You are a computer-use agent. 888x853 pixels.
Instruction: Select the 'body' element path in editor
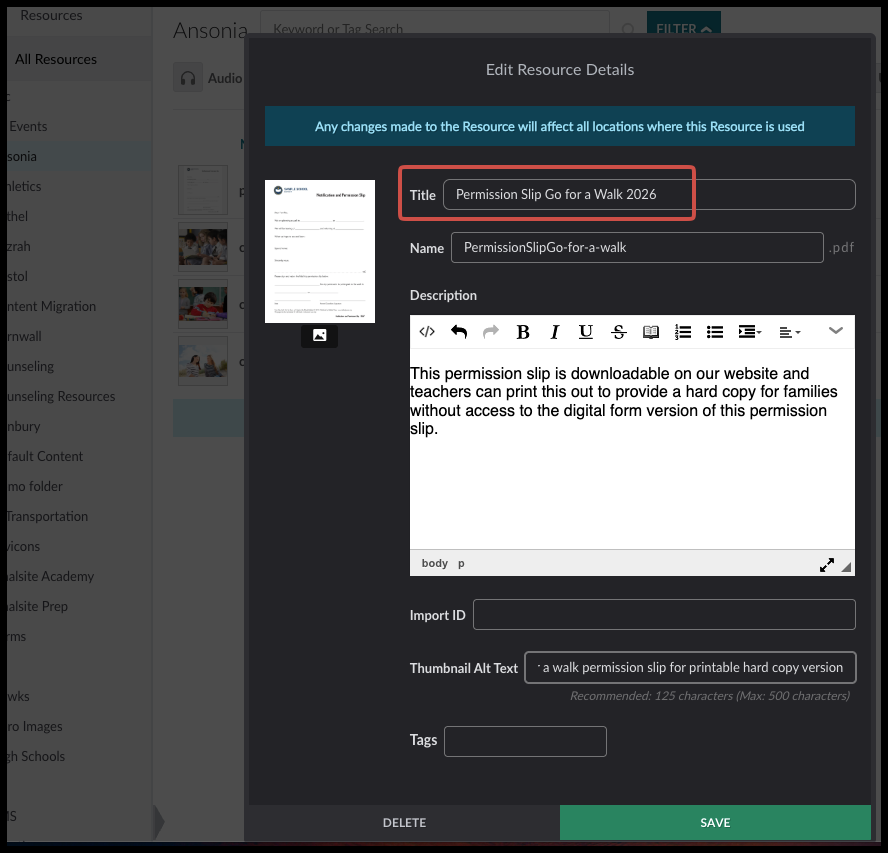pos(434,563)
